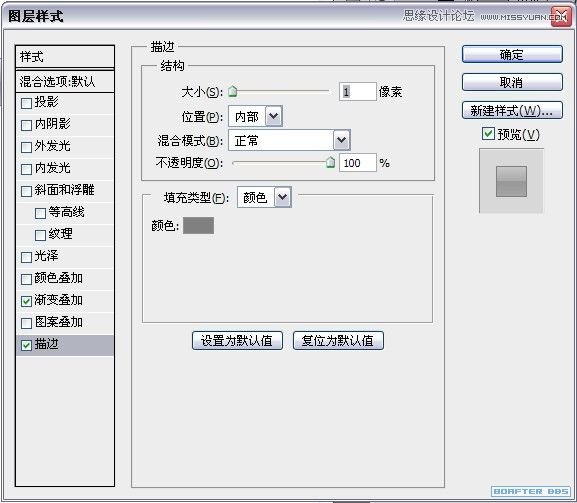Viewport: 577px width, 503px height.
Task: Open the gray stroke 颜色 color swatch
Action: (x=198, y=225)
